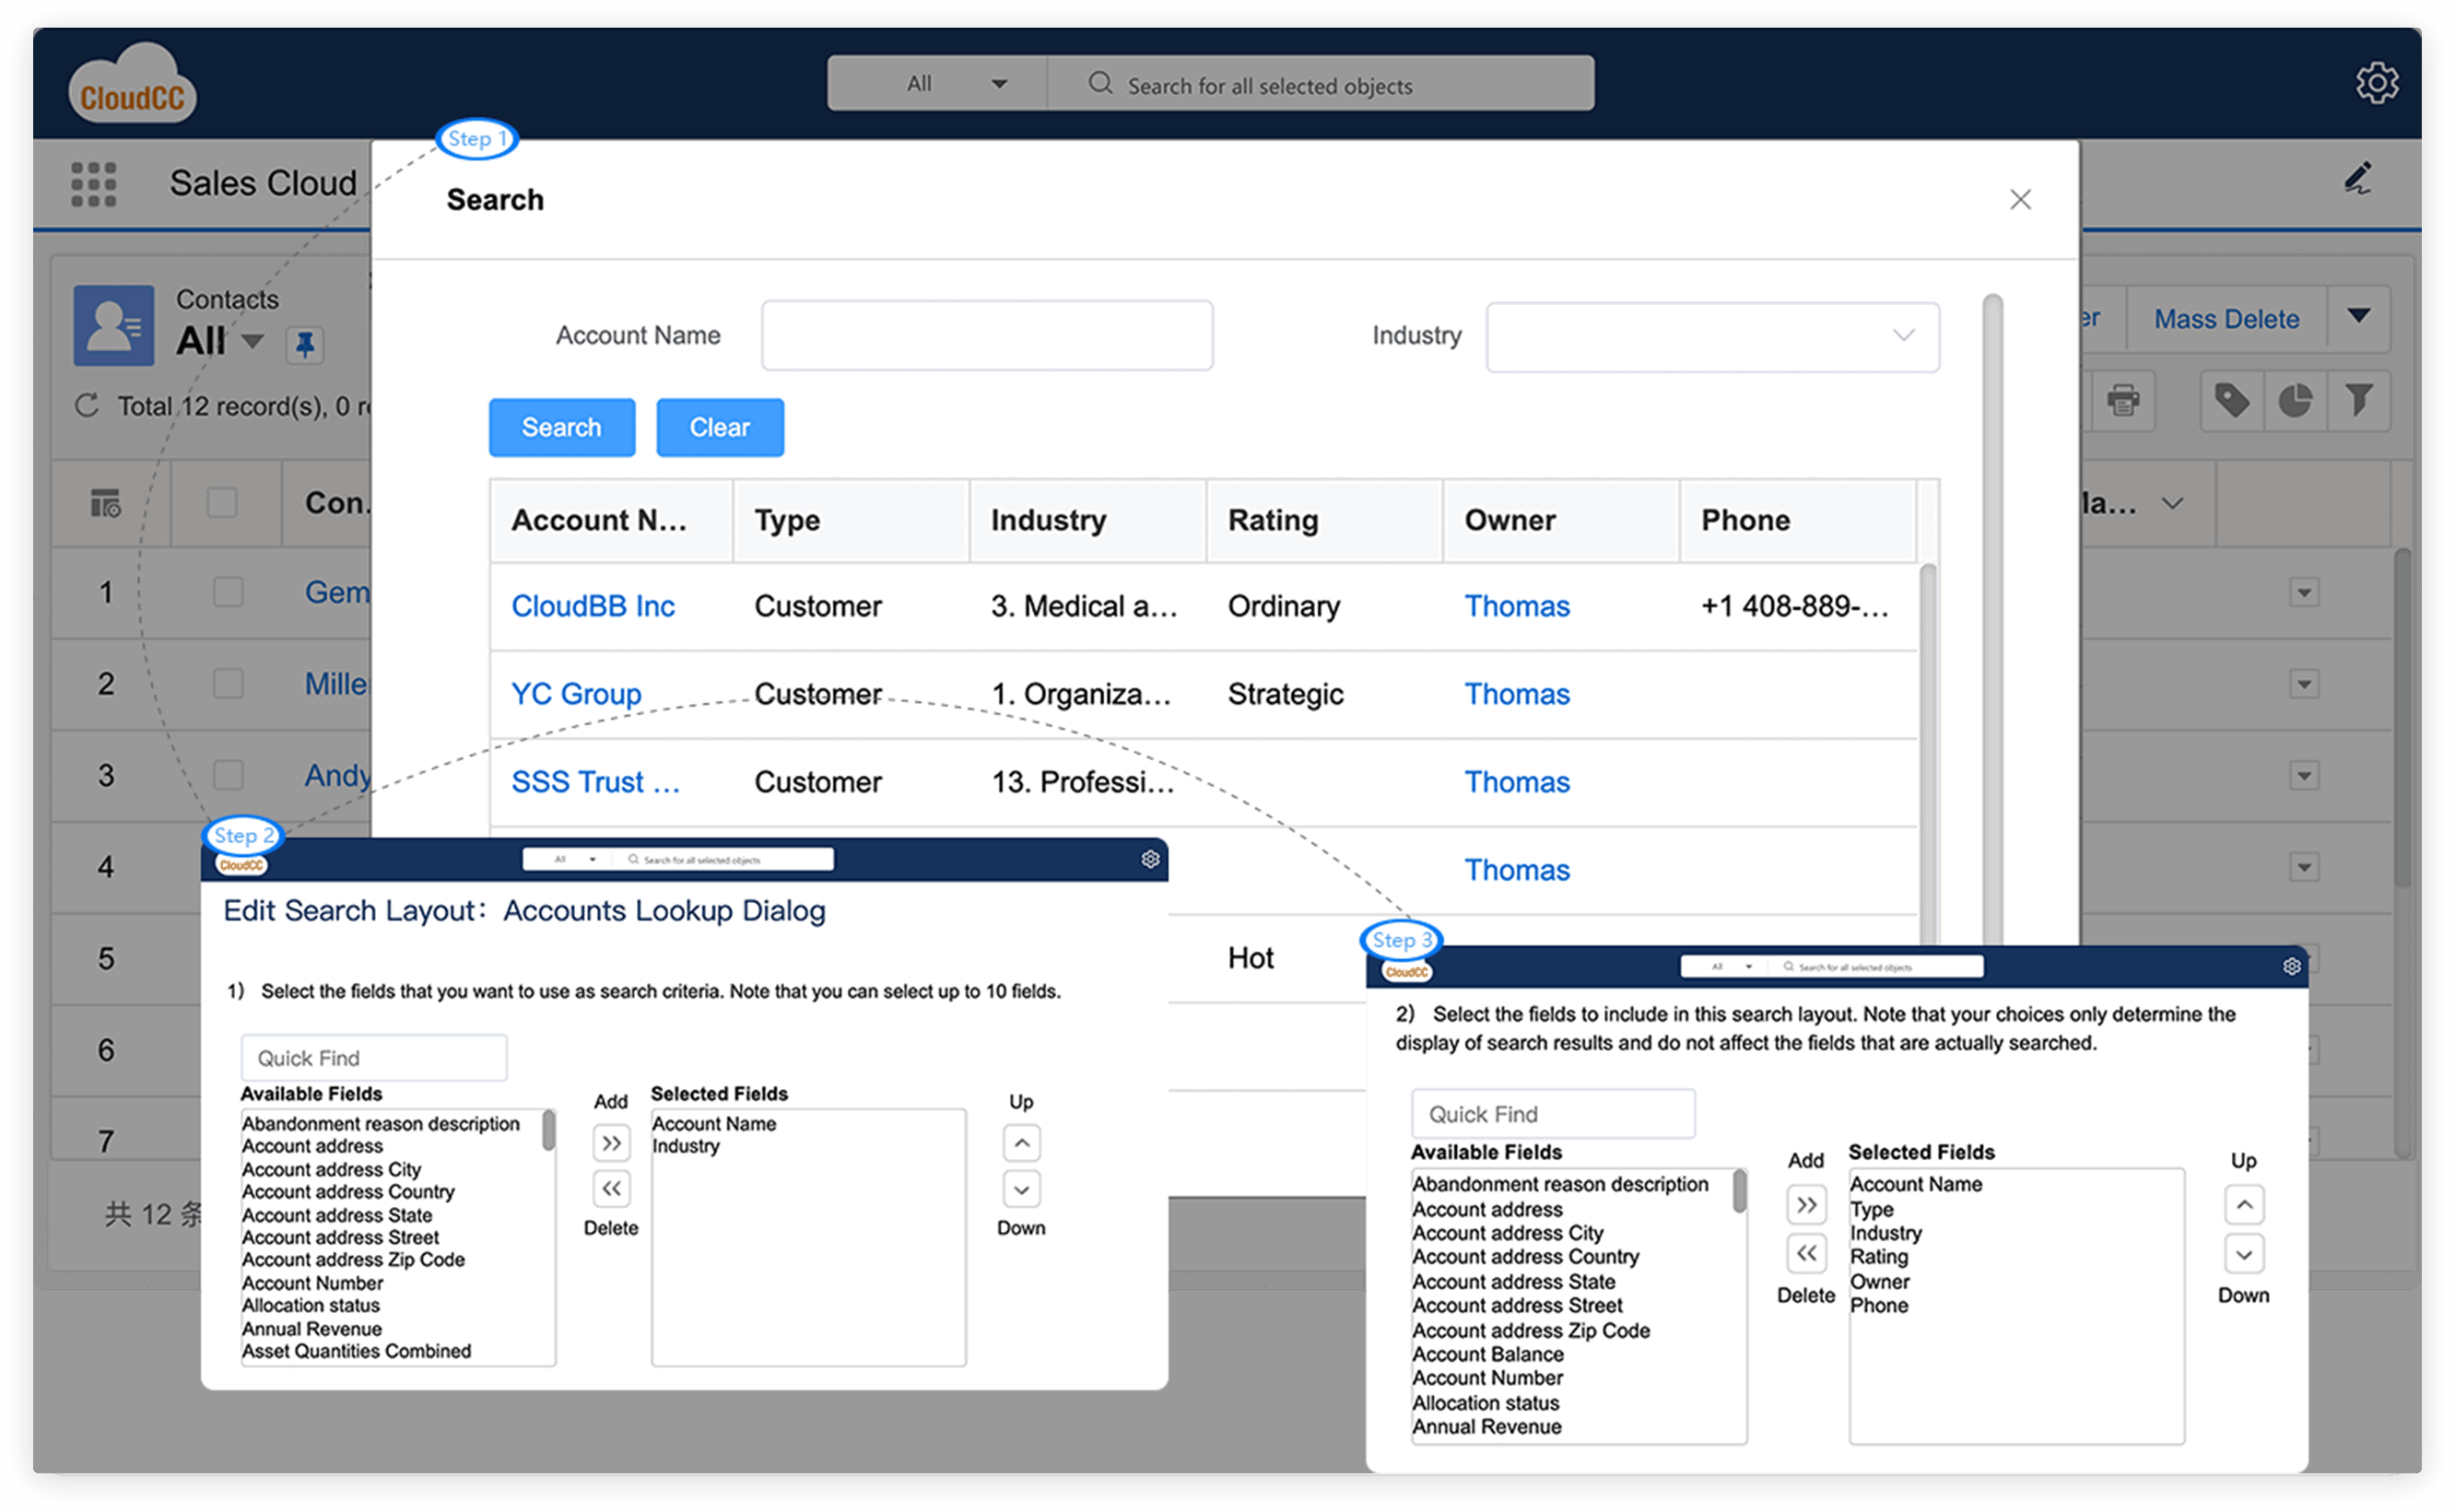Click the print icon
Viewport: 2455px width, 1512px height.
tap(2123, 401)
